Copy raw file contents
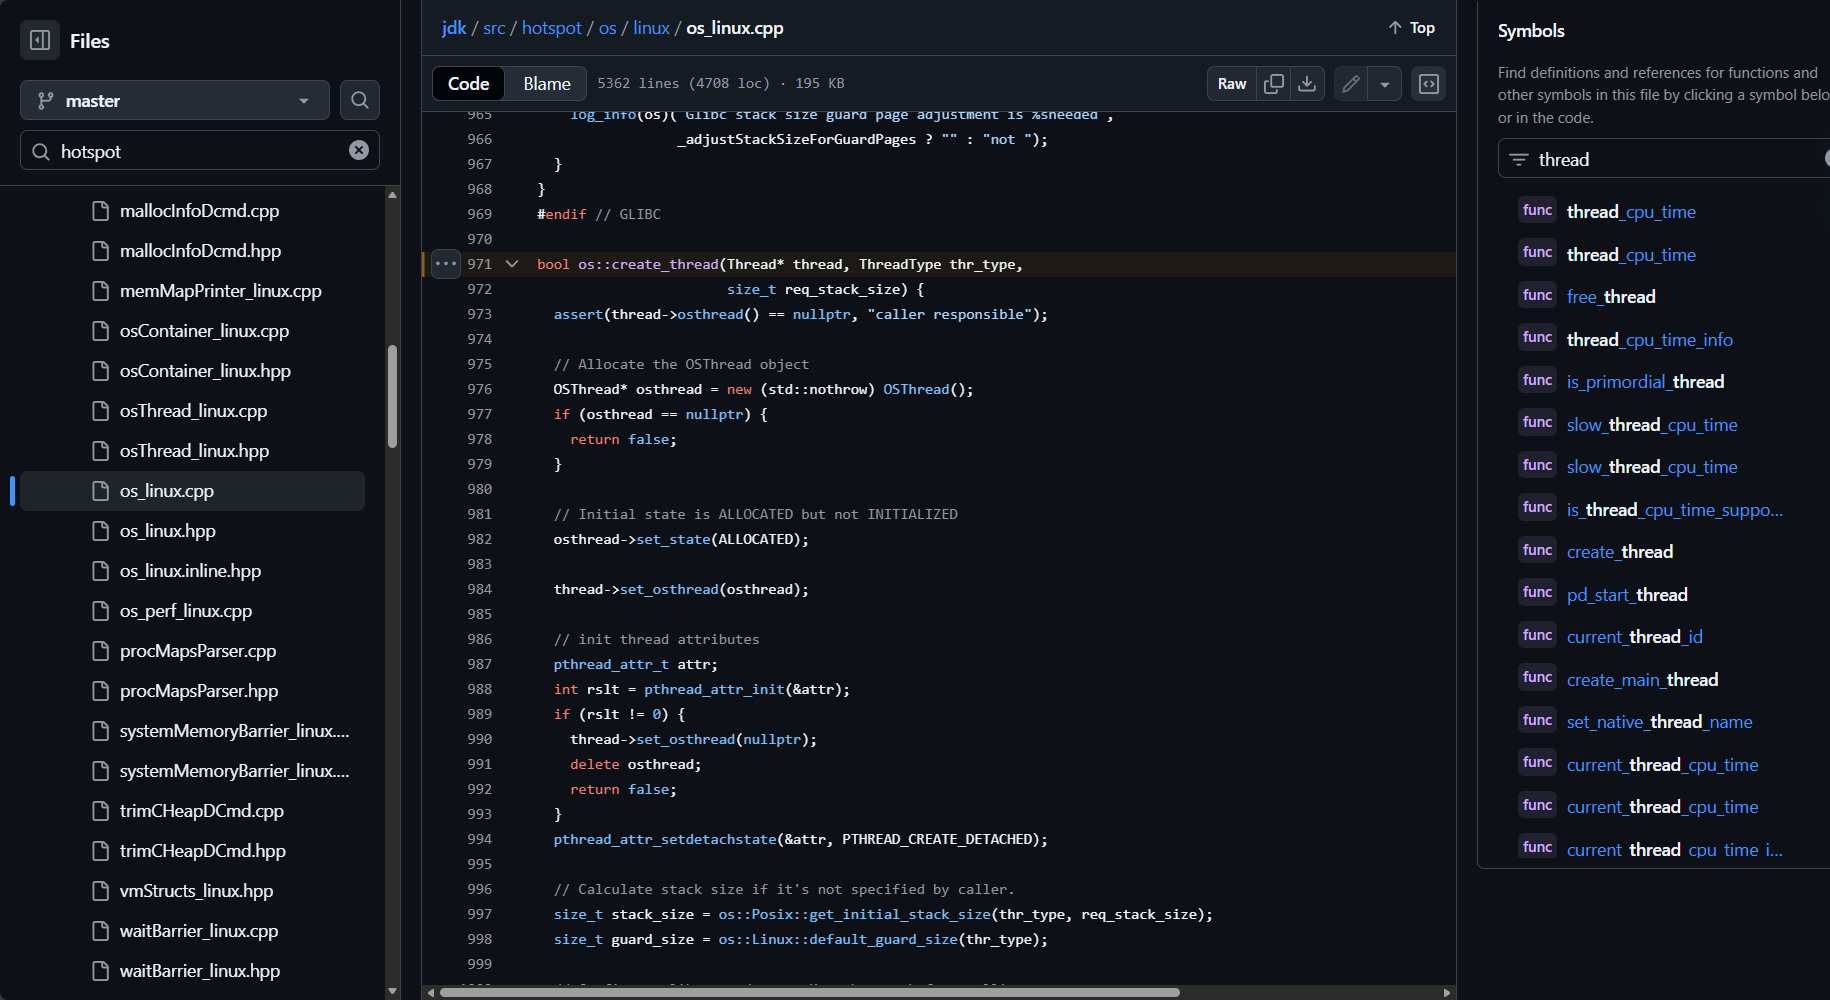Image resolution: width=1830 pixels, height=1000 pixels. (x=1274, y=84)
